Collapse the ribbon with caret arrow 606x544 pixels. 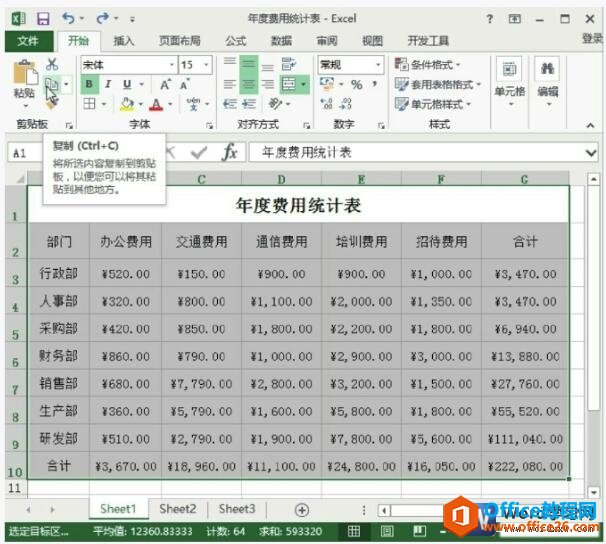[590, 125]
